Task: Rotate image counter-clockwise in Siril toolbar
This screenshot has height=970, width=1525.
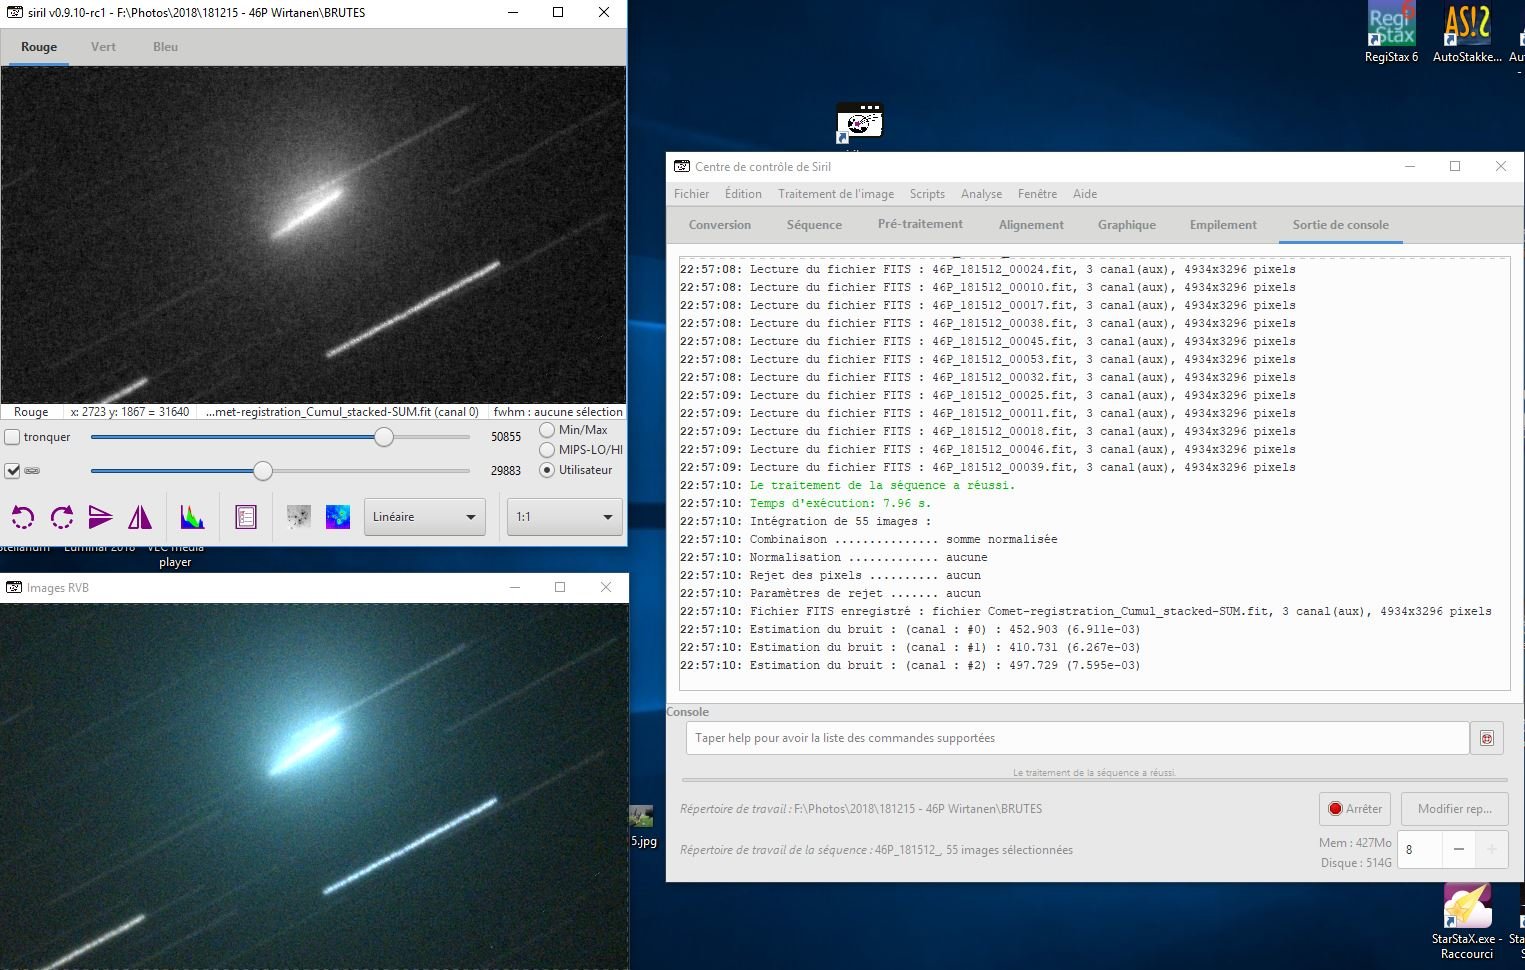Action: [23, 517]
